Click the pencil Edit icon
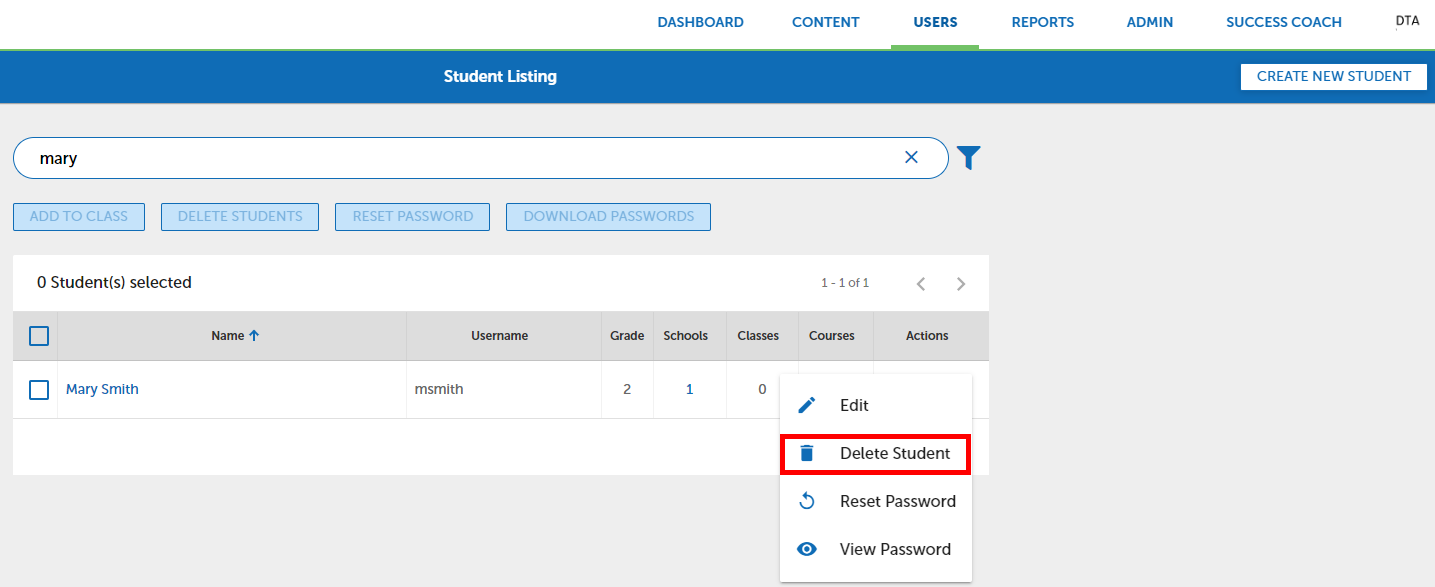The image size is (1435, 587). [807, 405]
